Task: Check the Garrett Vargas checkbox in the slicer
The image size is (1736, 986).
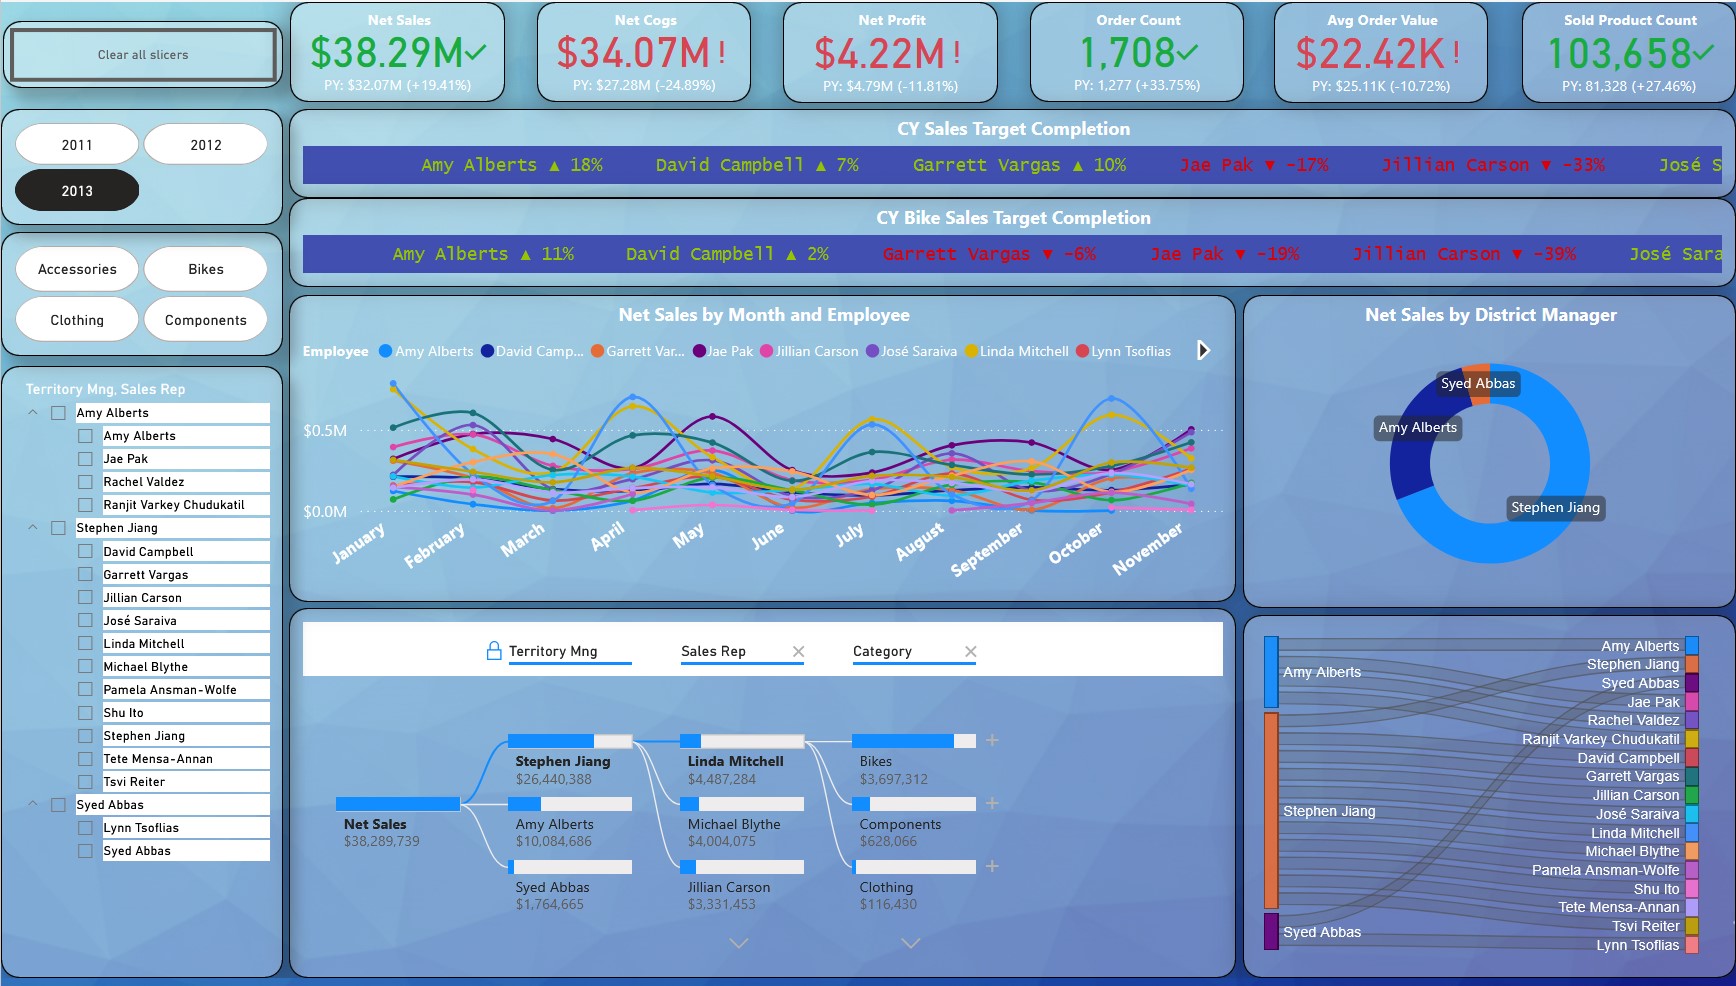Action: 84,574
